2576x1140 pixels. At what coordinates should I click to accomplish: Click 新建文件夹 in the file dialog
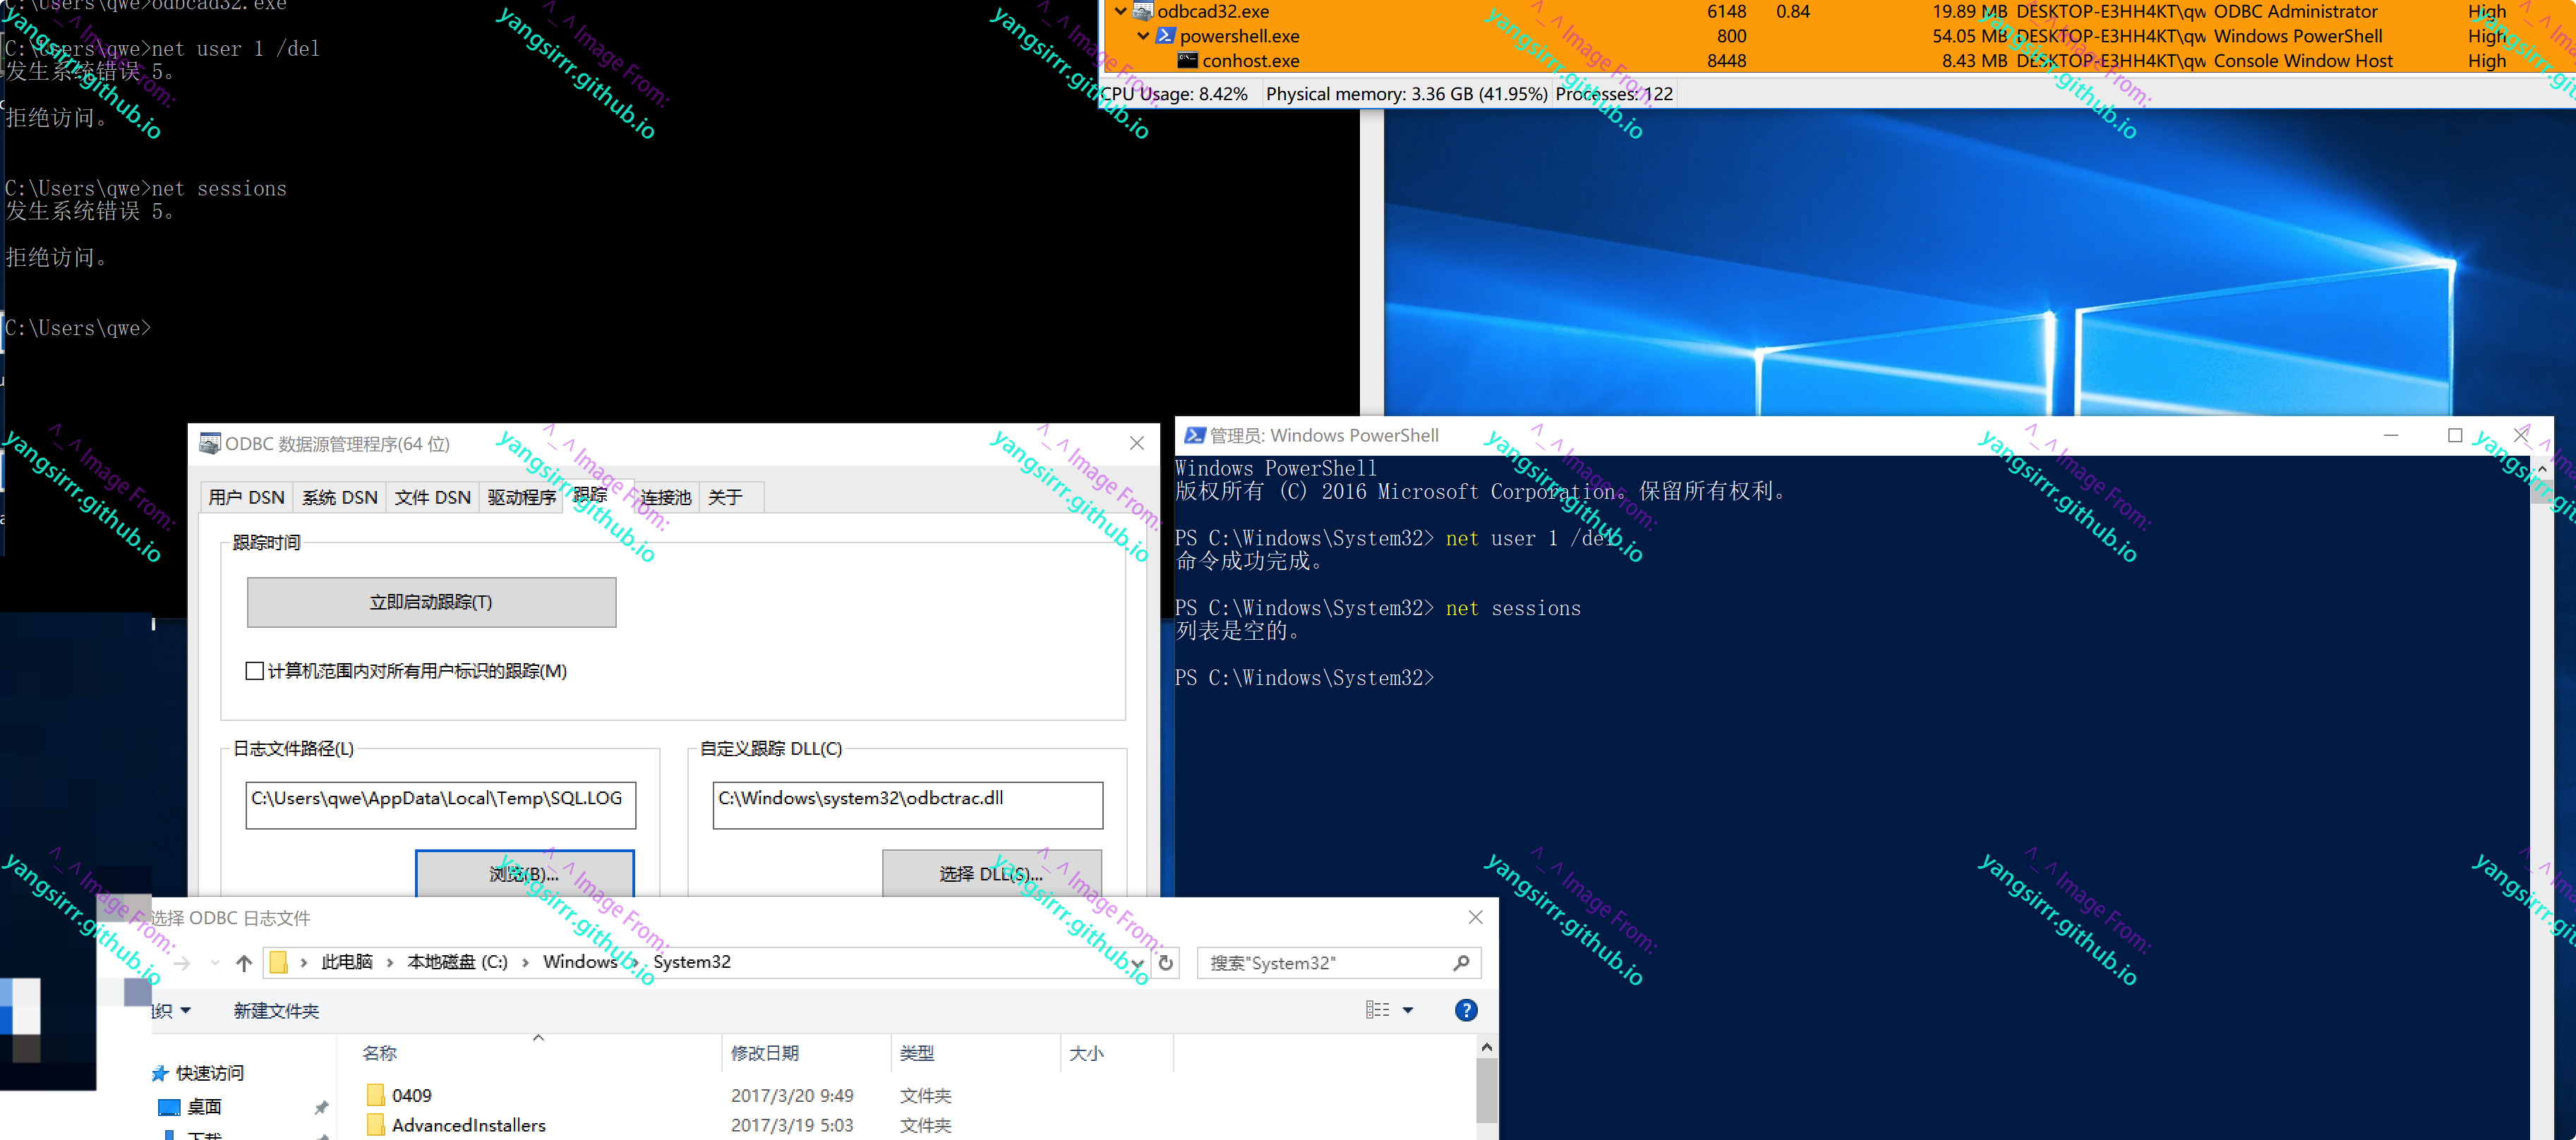[x=276, y=1011]
